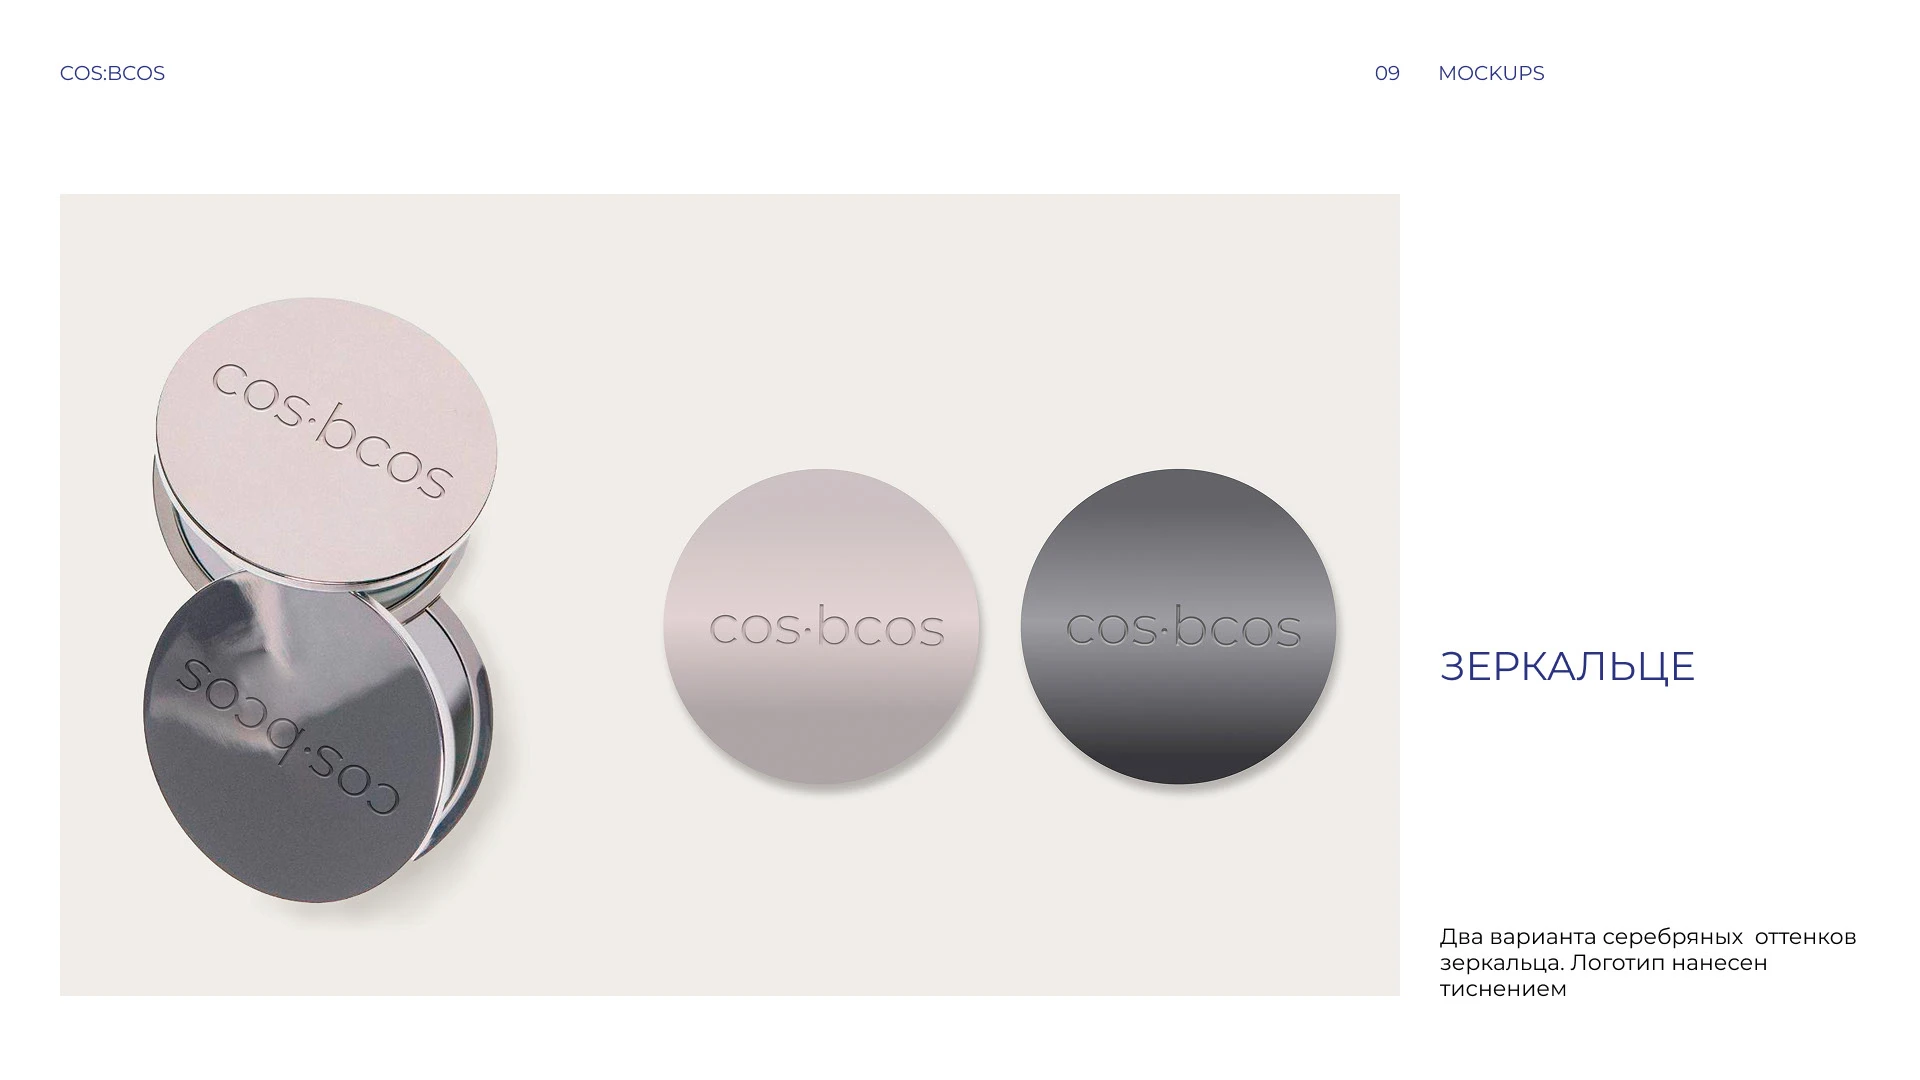Click the word 'тиснением' in the description
1920x1080 pixels.
pyautogui.click(x=1503, y=989)
